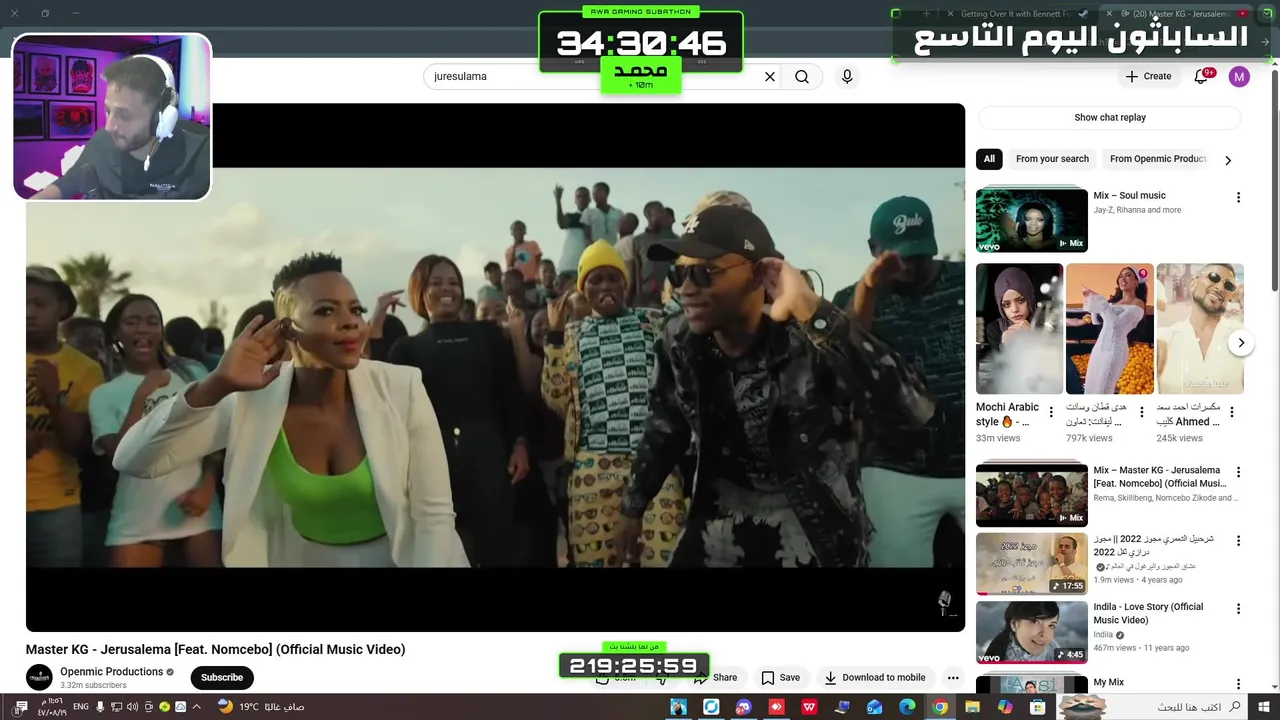Open Microsoft Edge from the taskbar
1280x720 pixels.
coord(907,707)
